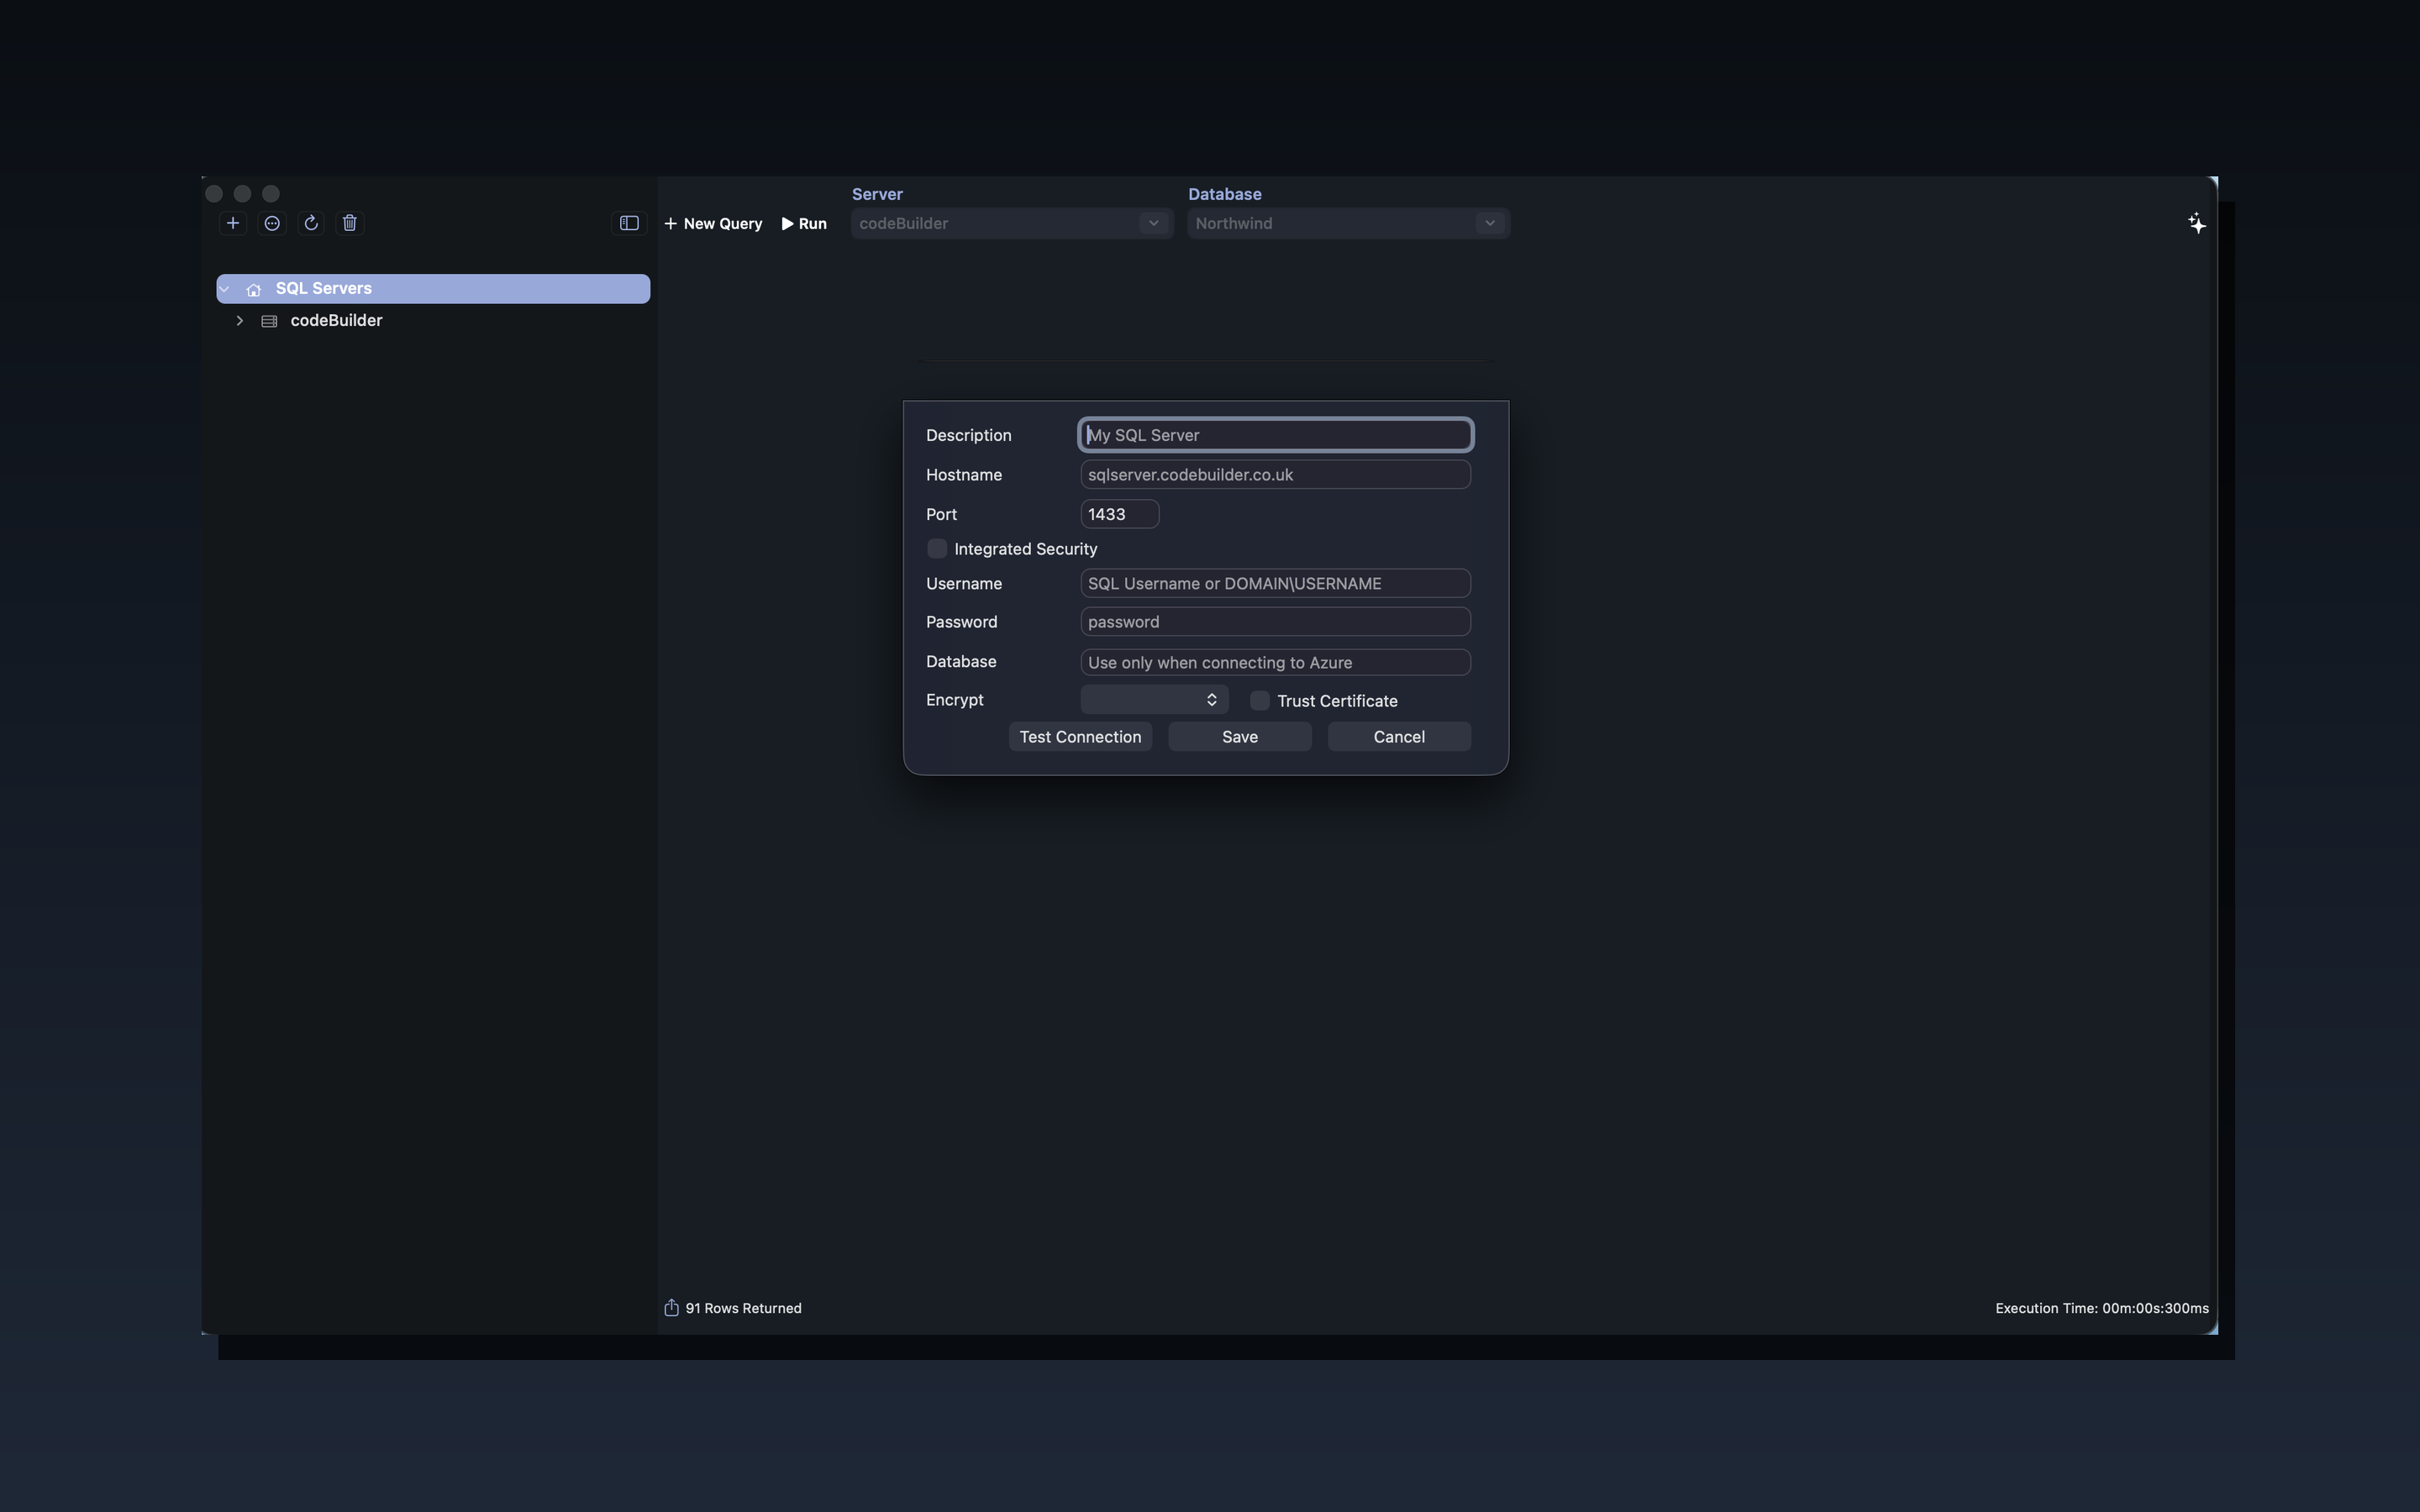Image resolution: width=2420 pixels, height=1512 pixels.
Task: Click the share icon next to rows returned
Action: 671,1307
